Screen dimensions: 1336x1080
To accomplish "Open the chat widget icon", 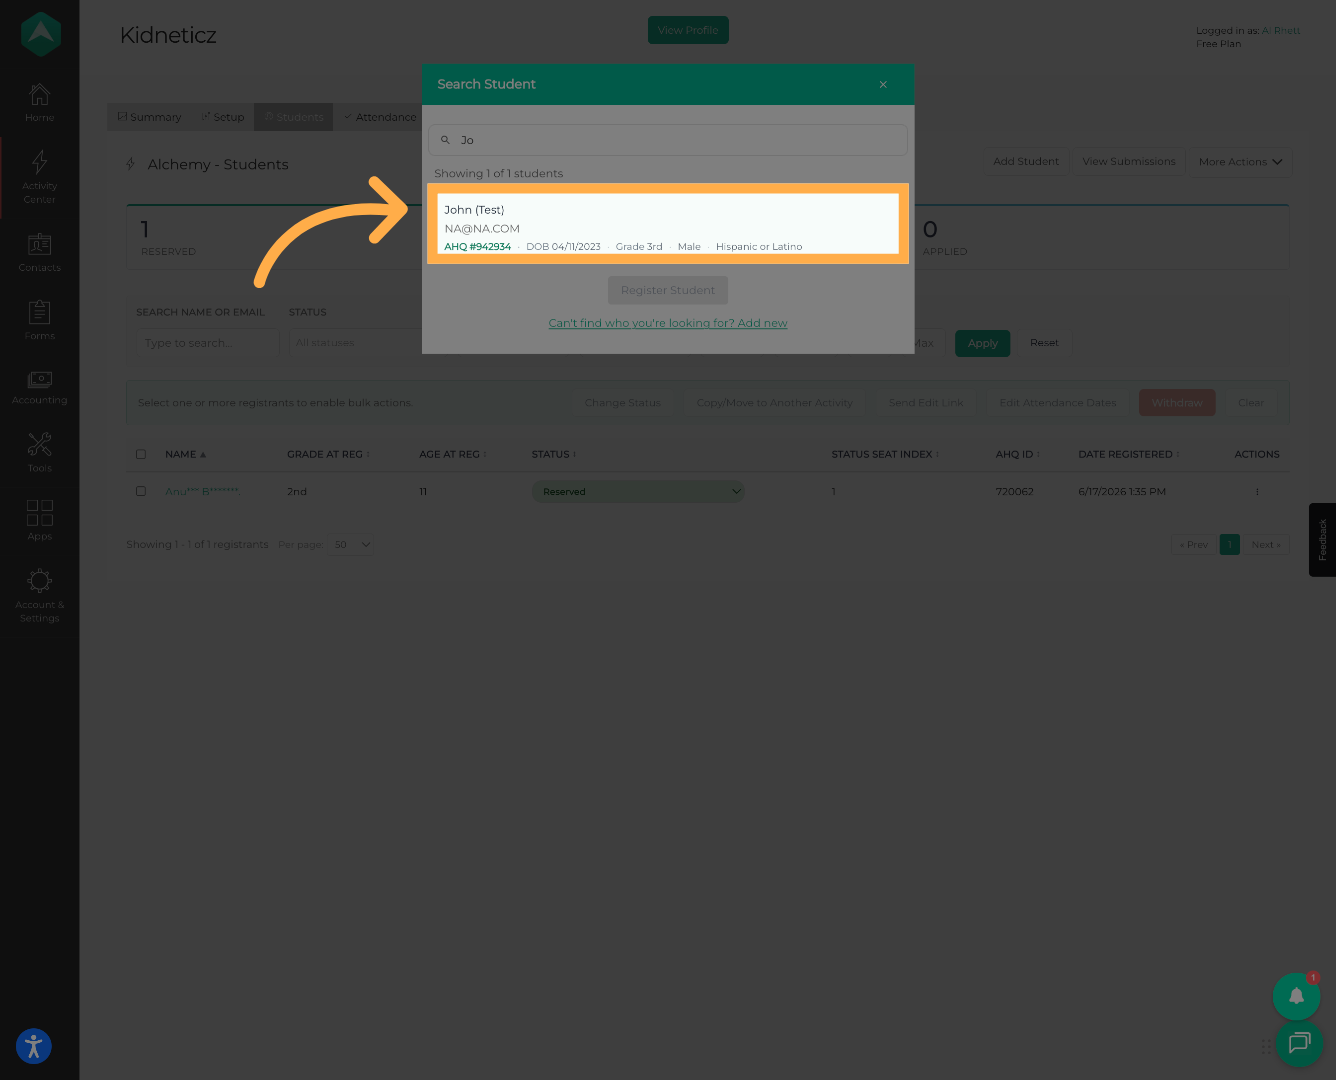I will pyautogui.click(x=1299, y=1043).
